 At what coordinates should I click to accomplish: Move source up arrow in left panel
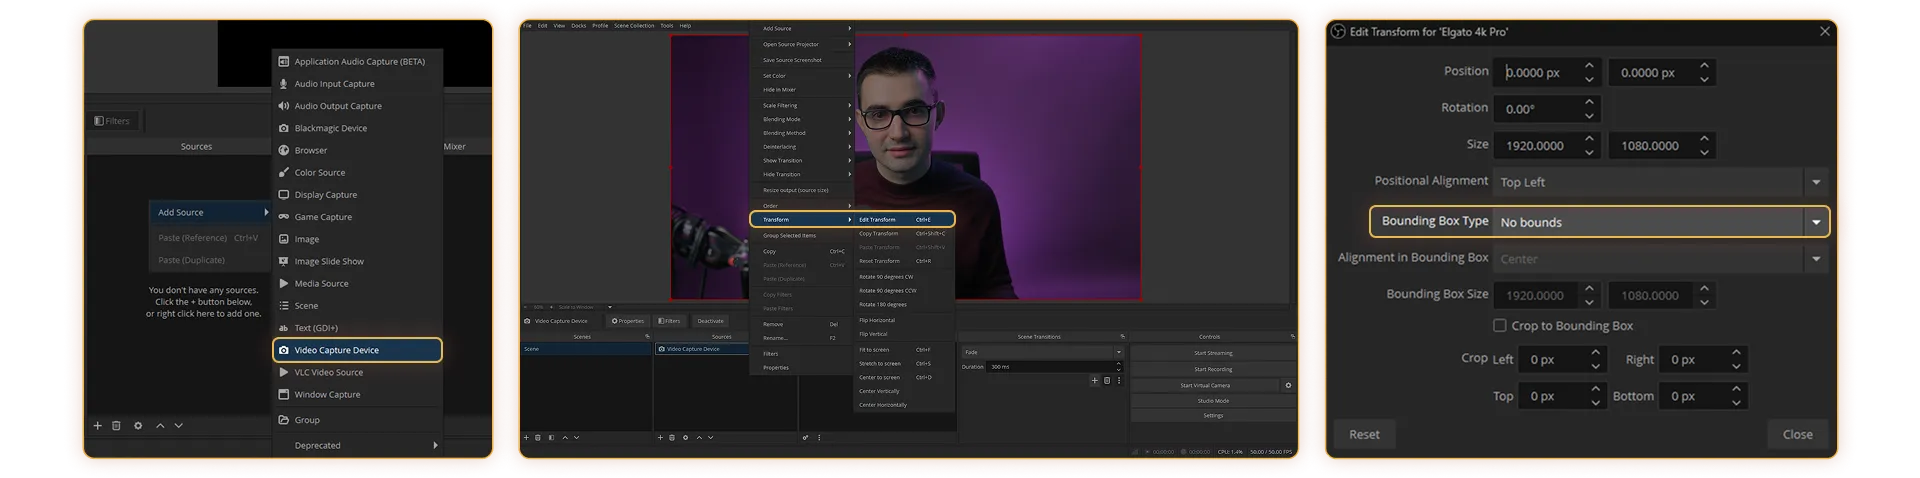point(160,426)
